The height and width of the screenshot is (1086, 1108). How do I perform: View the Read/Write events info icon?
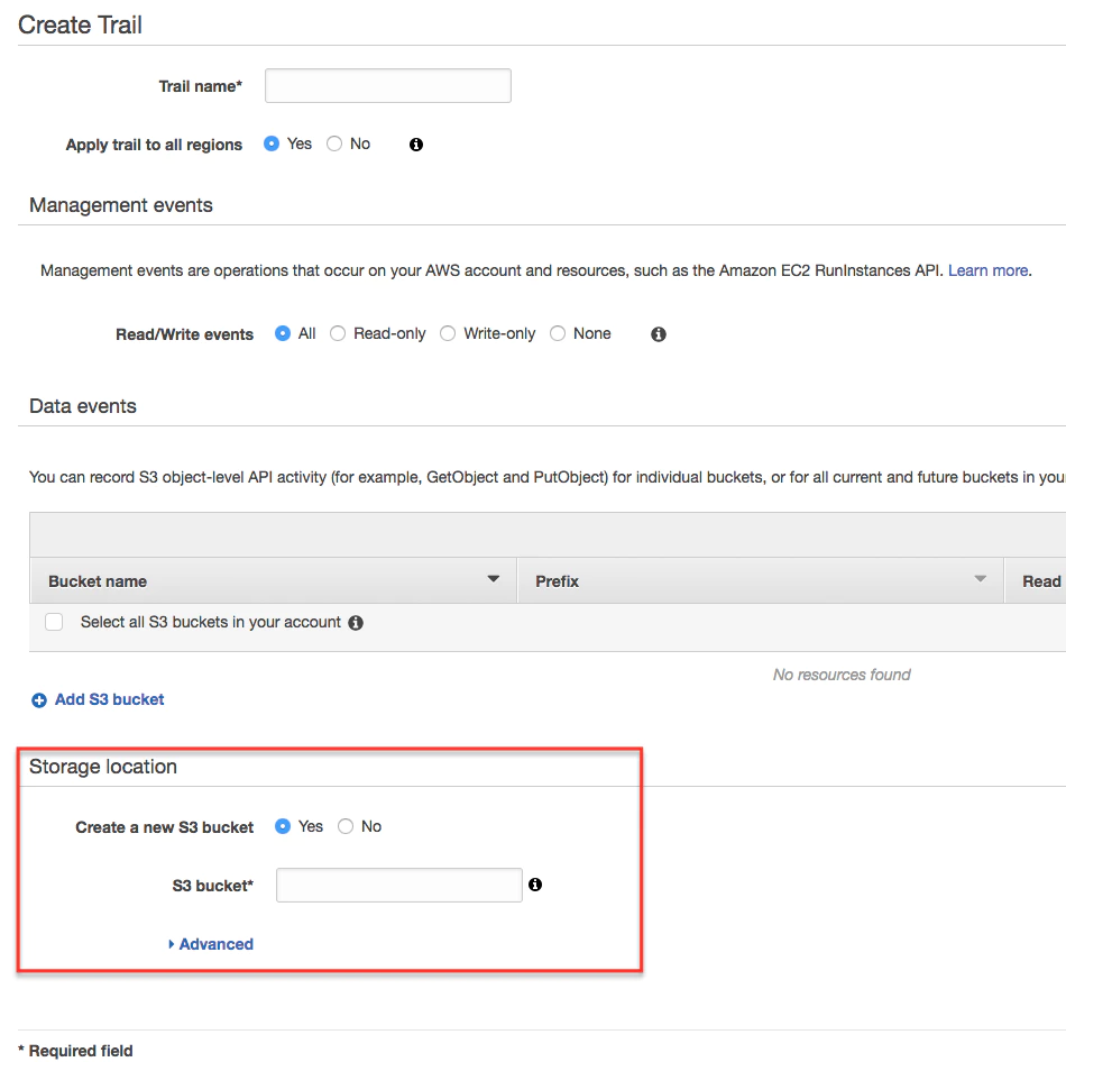coord(657,334)
